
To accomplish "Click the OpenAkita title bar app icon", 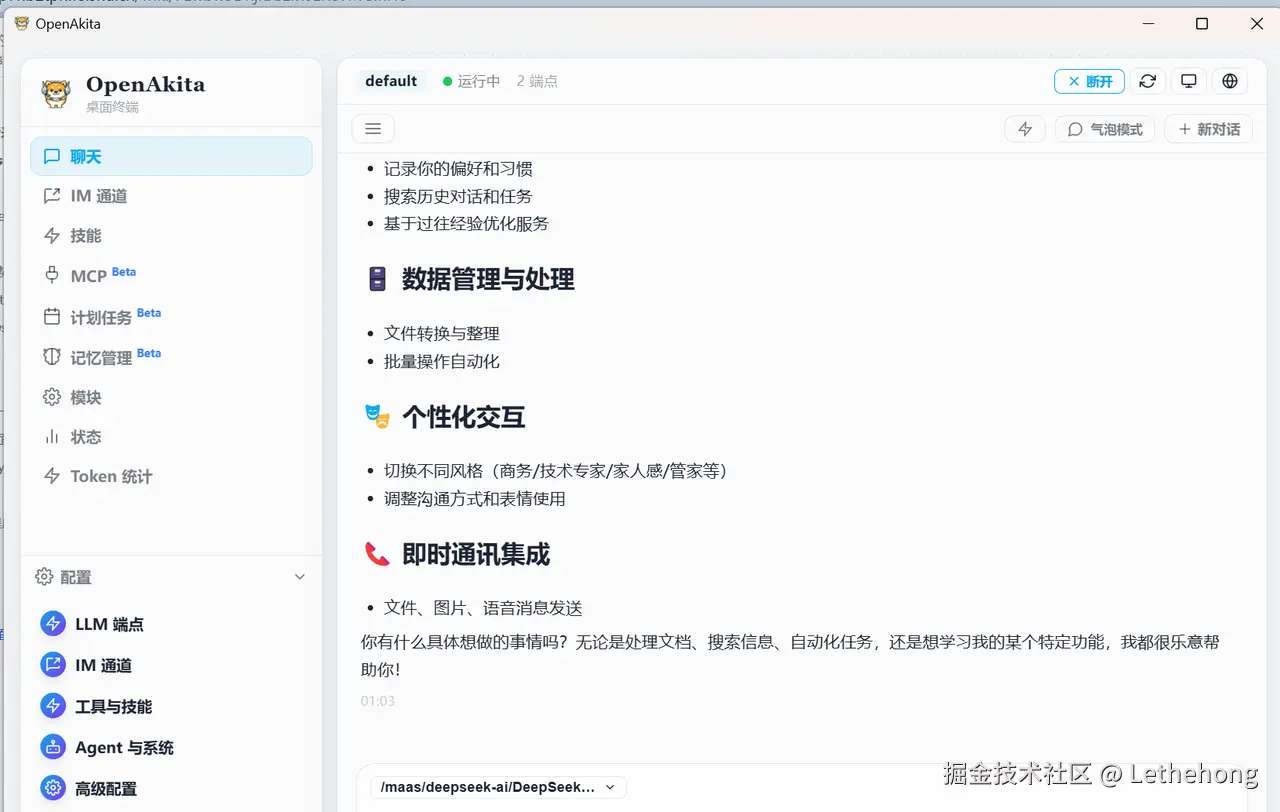I will pyautogui.click(x=21, y=23).
